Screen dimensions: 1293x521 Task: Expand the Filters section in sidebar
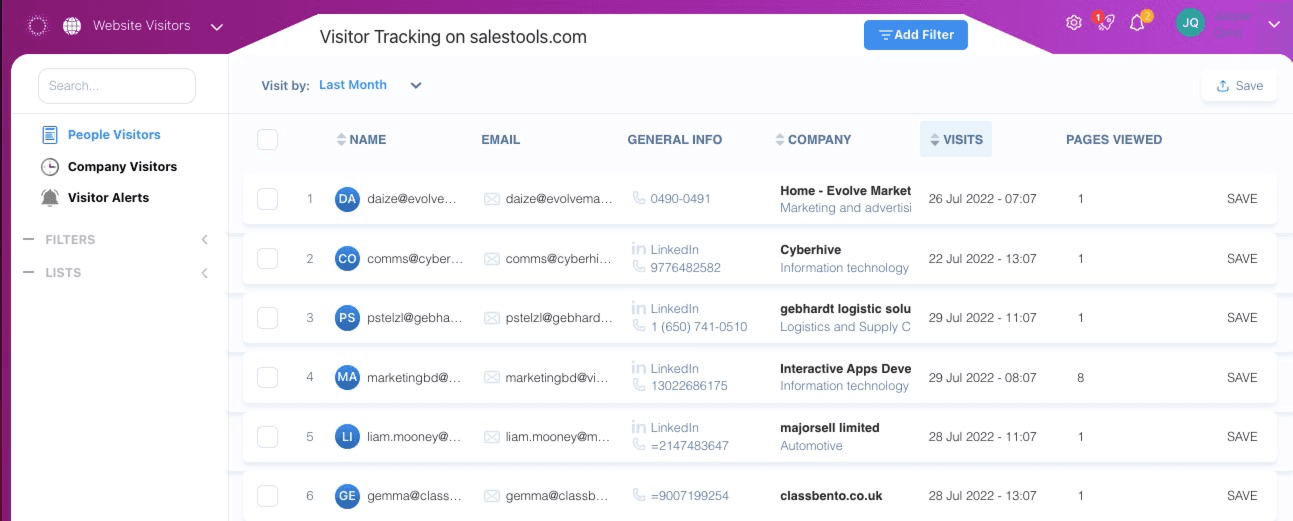tap(204, 240)
